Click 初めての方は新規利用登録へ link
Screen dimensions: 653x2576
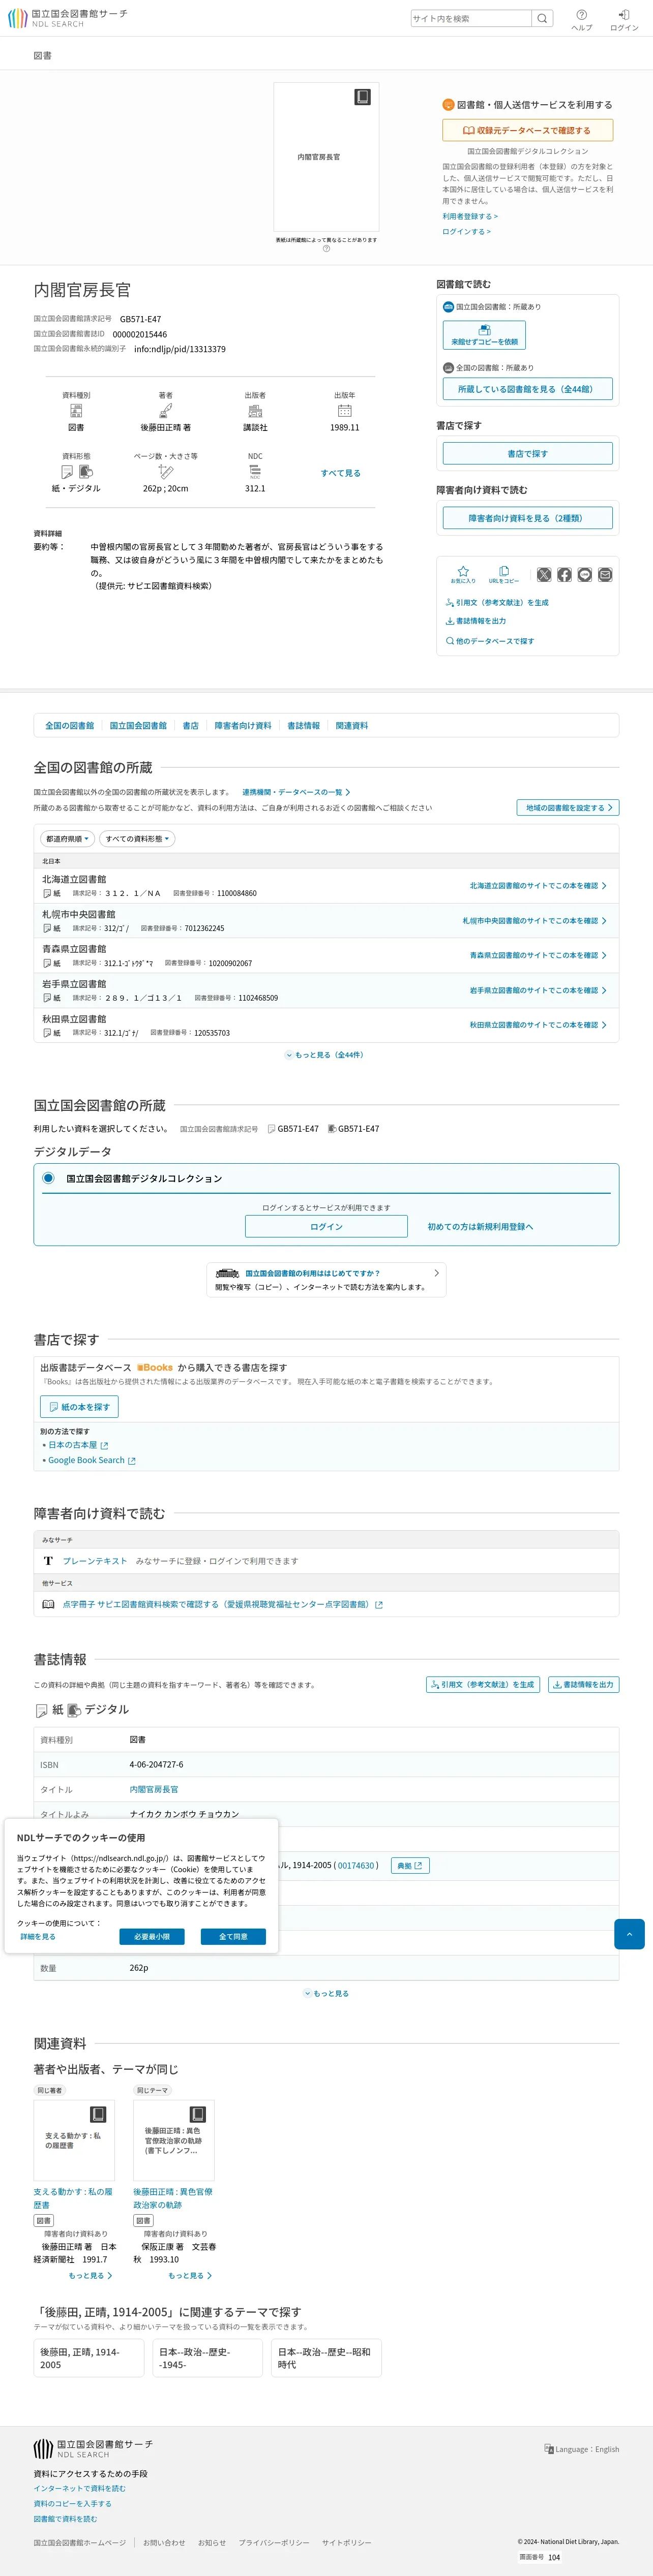click(x=480, y=1227)
